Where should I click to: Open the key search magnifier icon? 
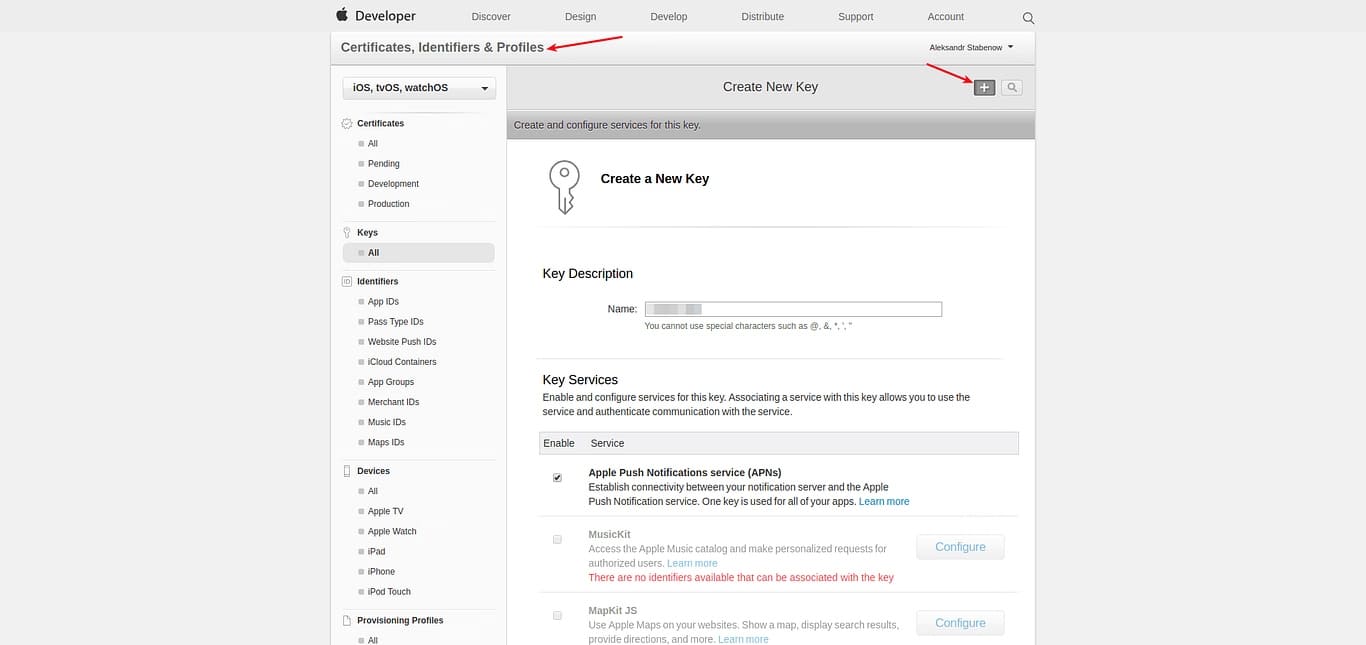tap(1011, 87)
